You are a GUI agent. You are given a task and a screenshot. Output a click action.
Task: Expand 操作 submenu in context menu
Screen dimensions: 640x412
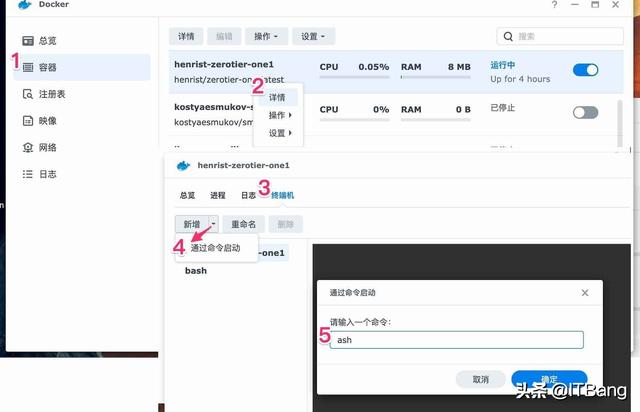click(x=280, y=115)
